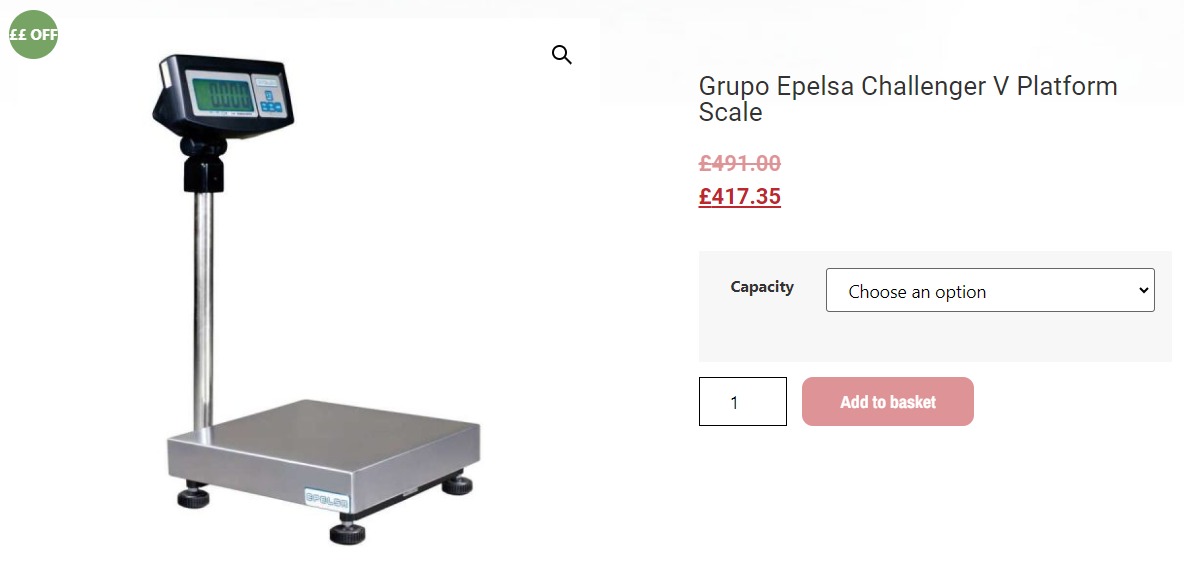Click the green ££ OFF sale badge
The image size is (1184, 575).
33,34
